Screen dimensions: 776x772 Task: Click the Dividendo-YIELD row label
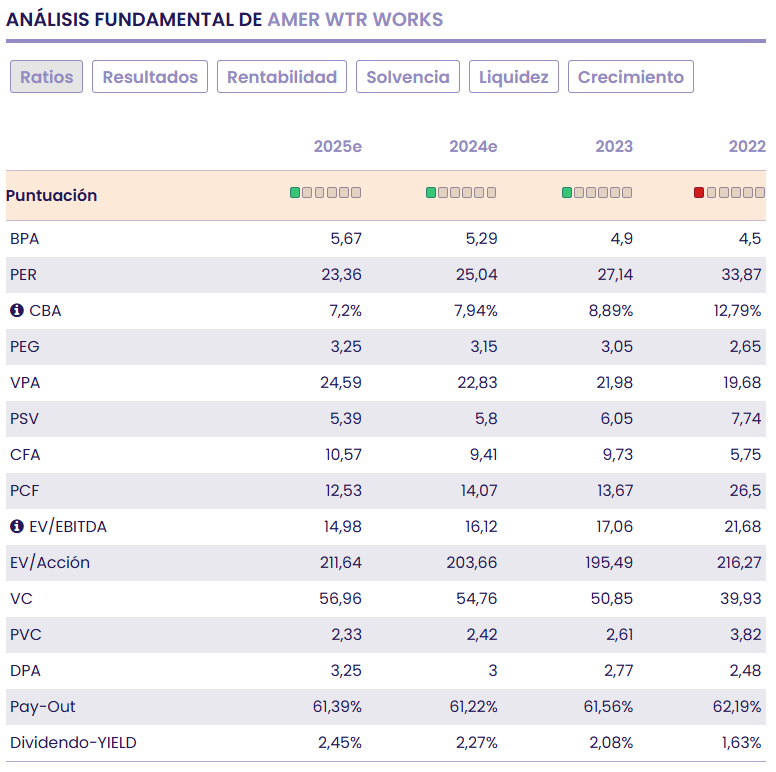[73, 743]
